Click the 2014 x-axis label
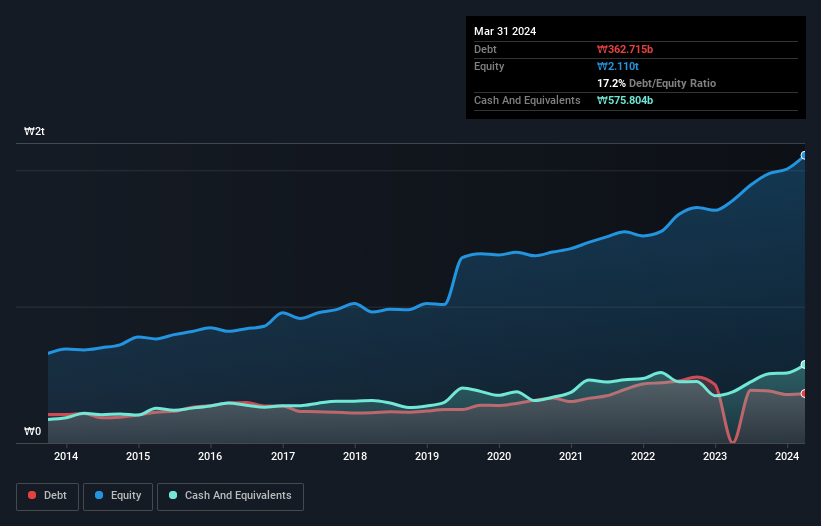Screen dimensions: 821x526 66,456
